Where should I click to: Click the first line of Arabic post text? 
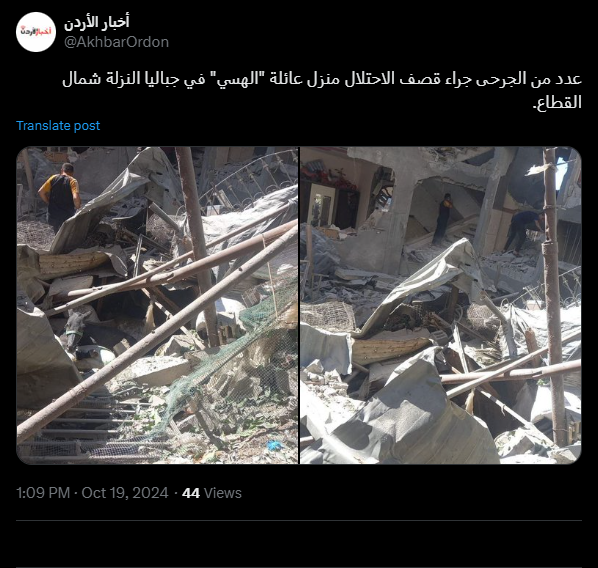pos(322,79)
